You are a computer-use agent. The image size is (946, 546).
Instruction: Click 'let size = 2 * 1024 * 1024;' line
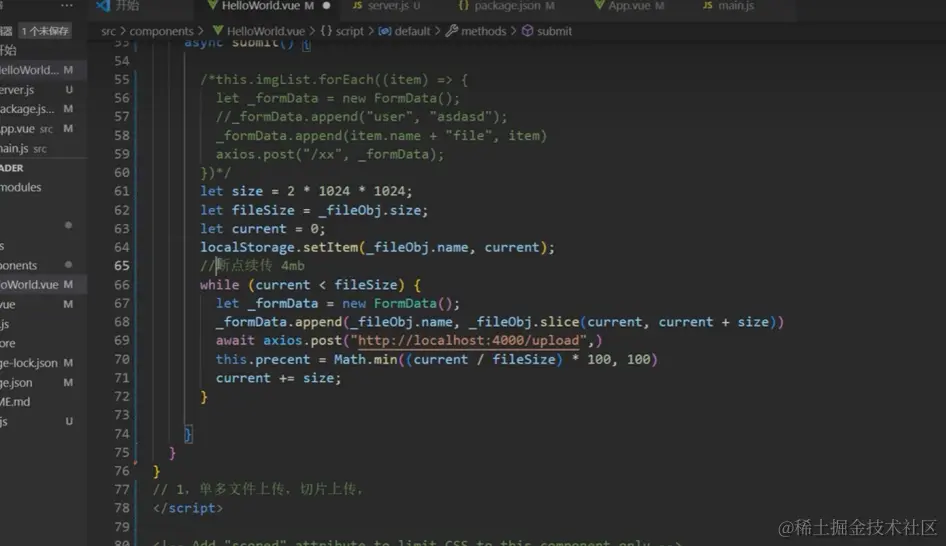(x=306, y=191)
